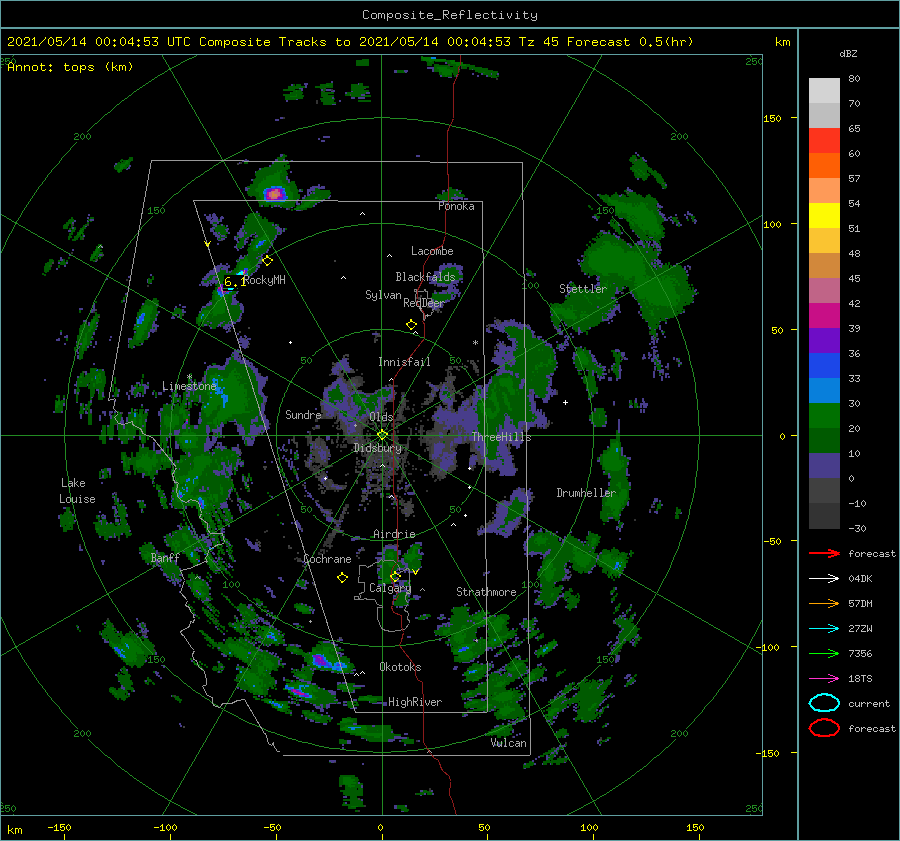Image resolution: width=900 pixels, height=841 pixels.
Task: Click the Lacombe town label
Action: 432,251
